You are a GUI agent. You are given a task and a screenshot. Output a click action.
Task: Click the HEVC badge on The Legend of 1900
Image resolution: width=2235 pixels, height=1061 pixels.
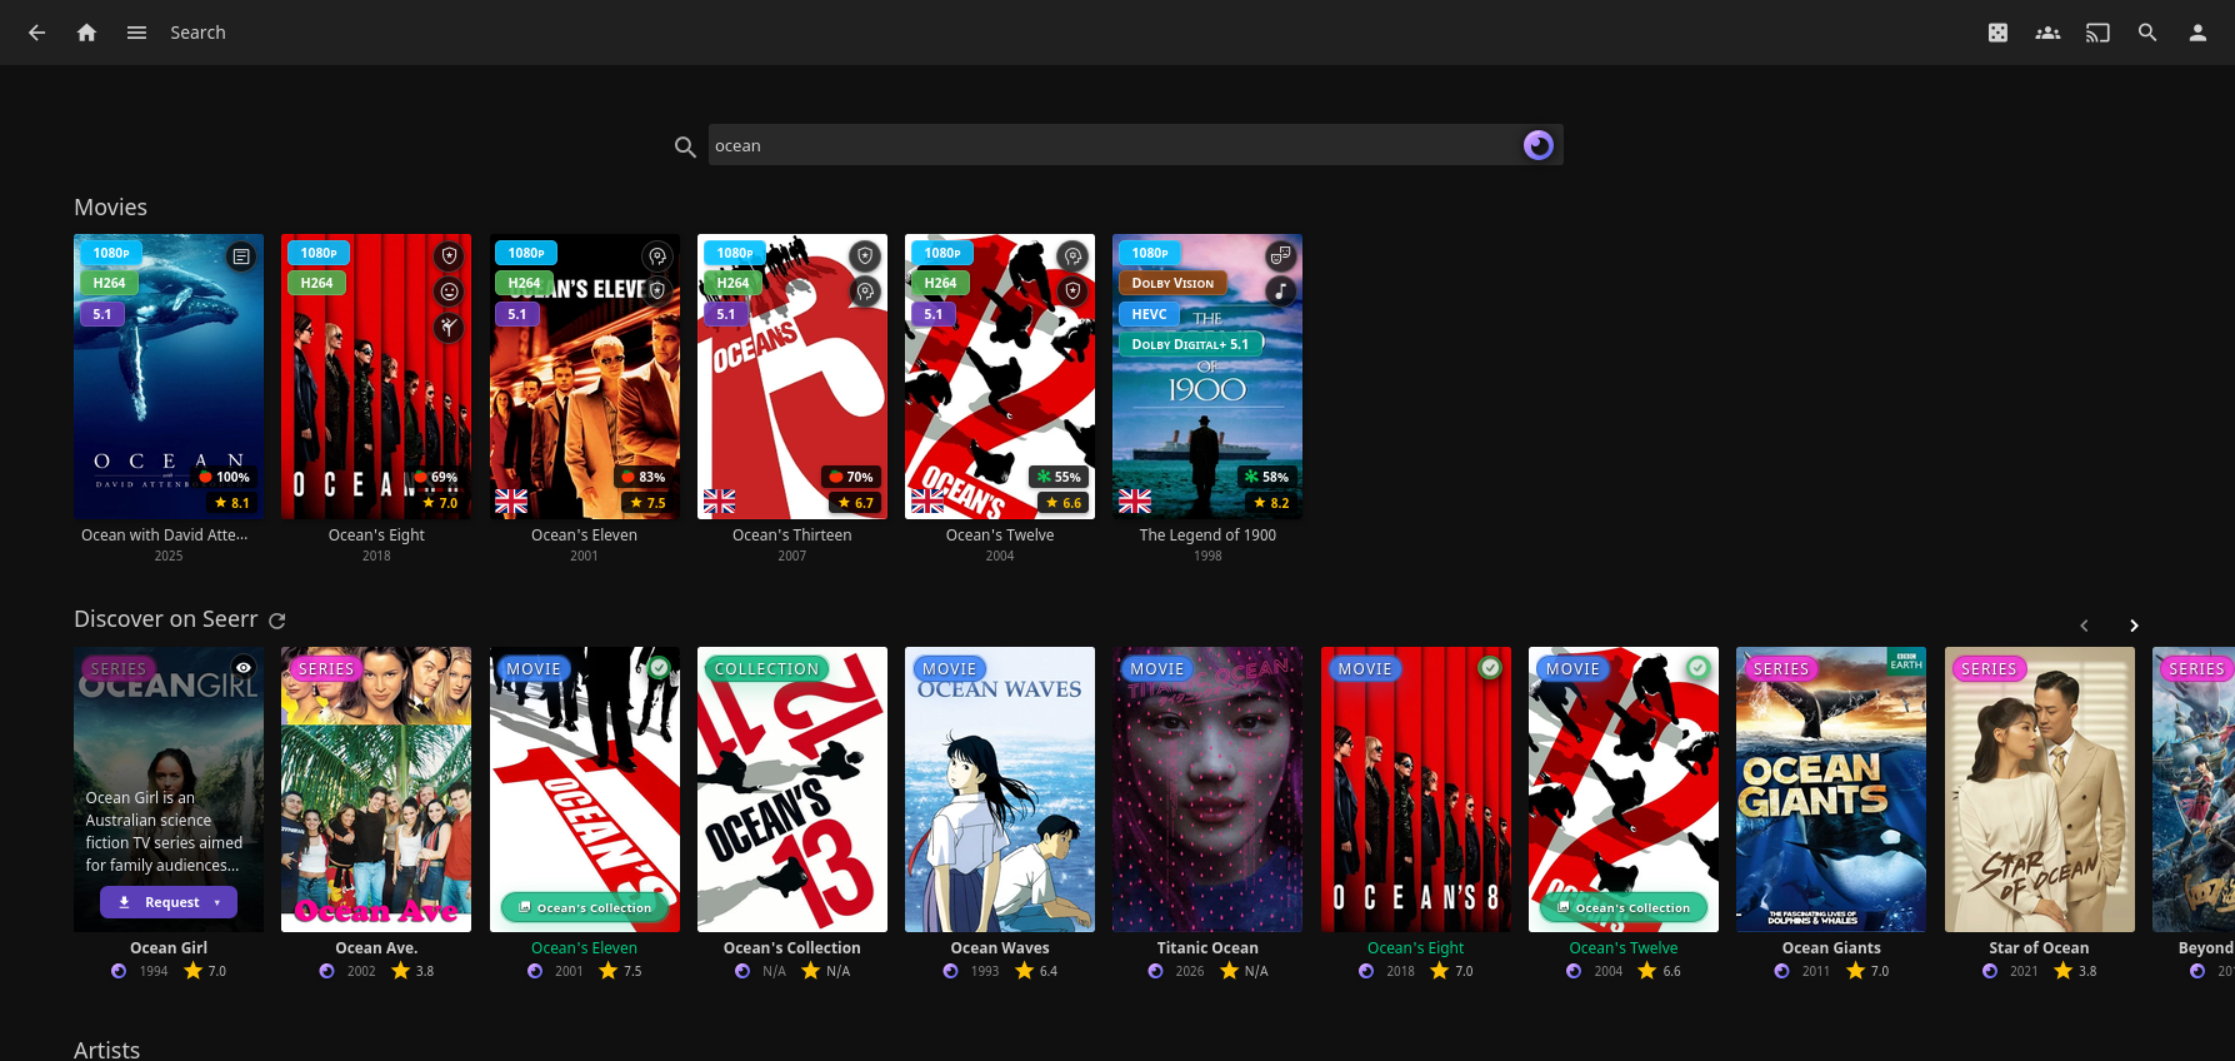[x=1149, y=314]
